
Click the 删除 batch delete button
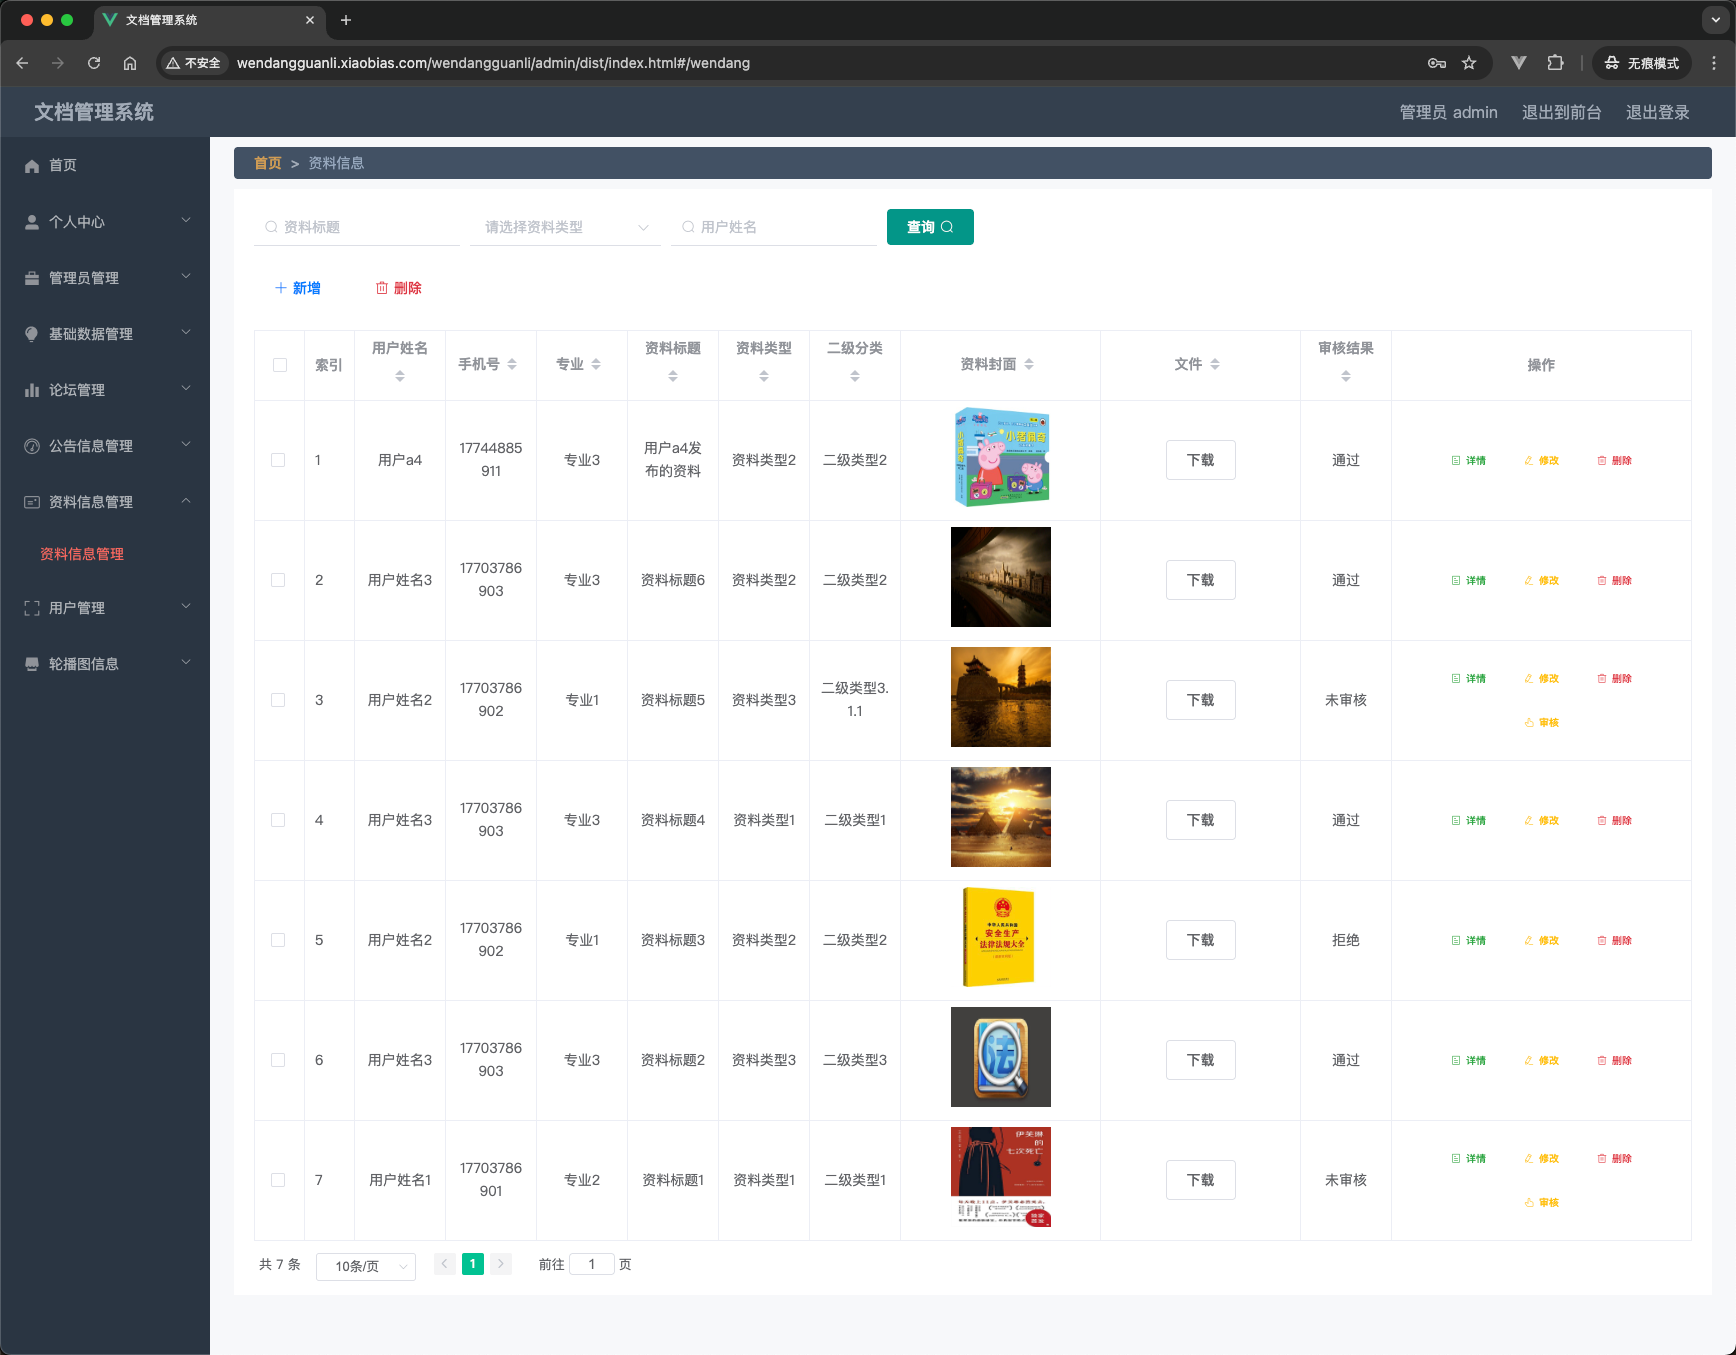[x=398, y=288]
